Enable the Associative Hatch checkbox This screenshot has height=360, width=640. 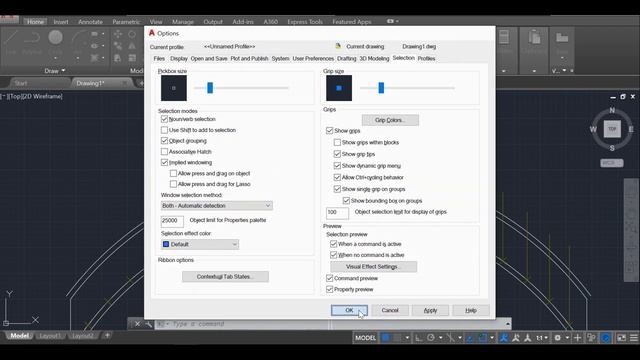pos(164,152)
